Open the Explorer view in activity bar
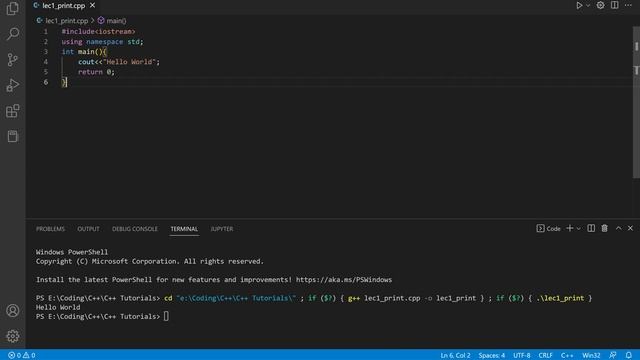This screenshot has width=640, height=360. (13, 8)
